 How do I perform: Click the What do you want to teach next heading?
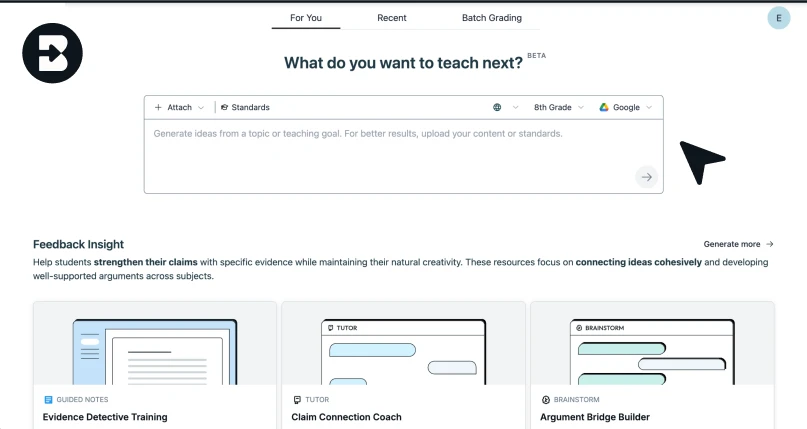pyautogui.click(x=404, y=63)
